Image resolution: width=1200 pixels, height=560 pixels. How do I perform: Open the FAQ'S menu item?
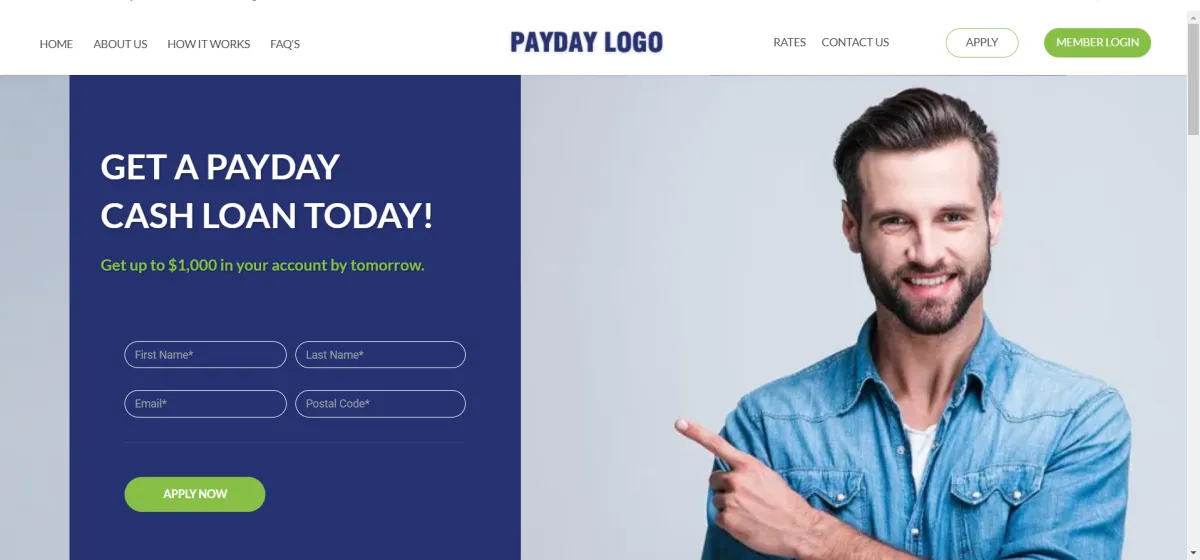[x=285, y=44]
